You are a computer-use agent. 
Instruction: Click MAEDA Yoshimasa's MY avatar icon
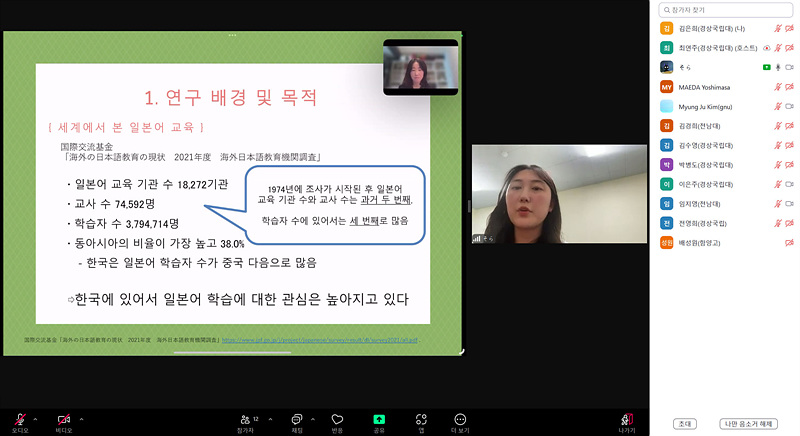(666, 87)
